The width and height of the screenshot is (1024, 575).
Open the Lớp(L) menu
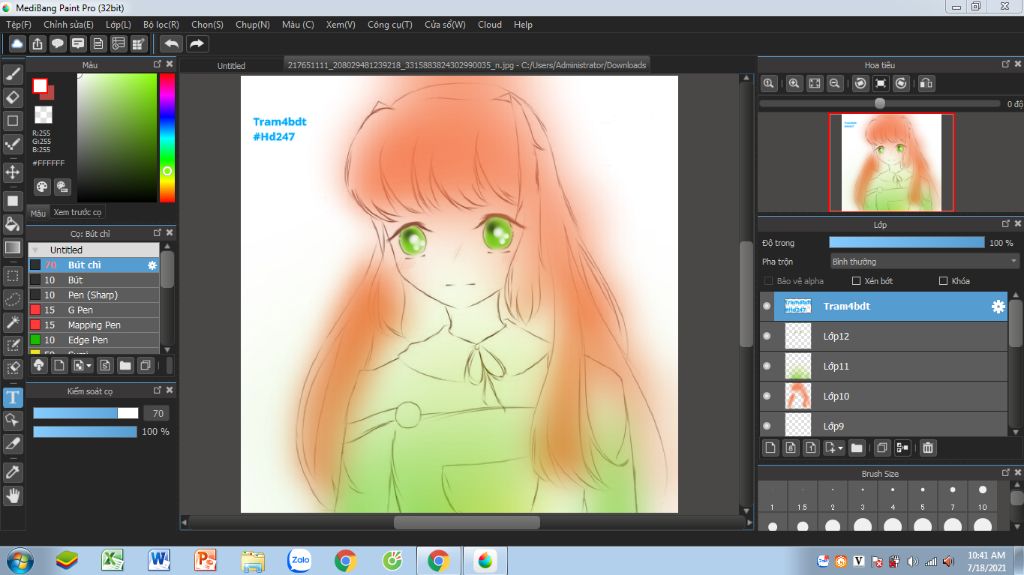point(118,25)
